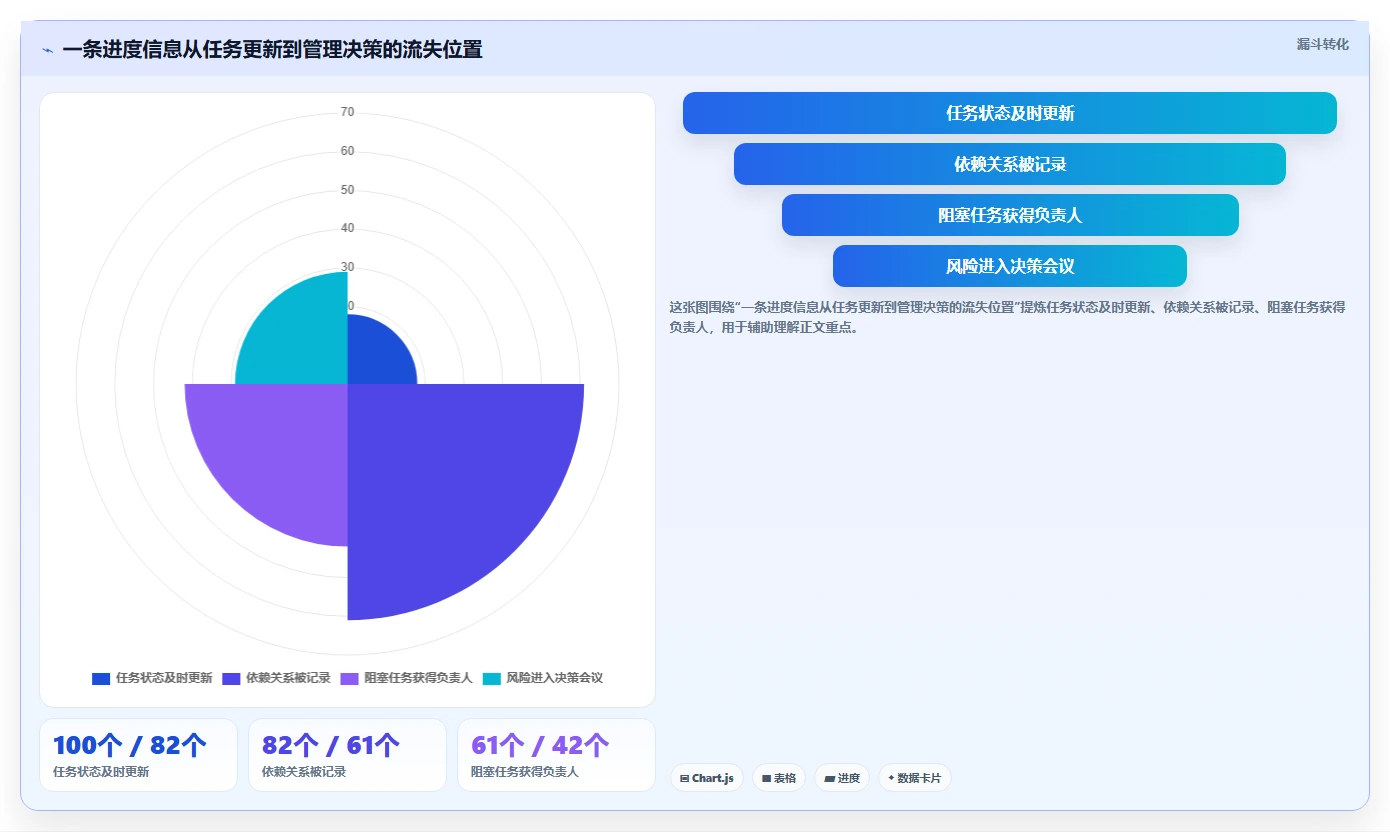Click the description paragraph starting 这张图围绕
Viewport: 1390px width, 832px height.
click(1007, 317)
